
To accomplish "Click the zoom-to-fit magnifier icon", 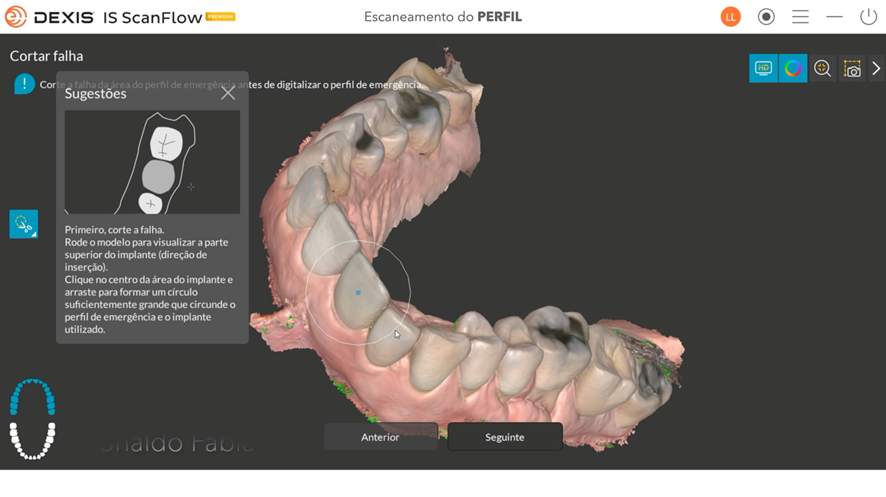I will point(823,68).
